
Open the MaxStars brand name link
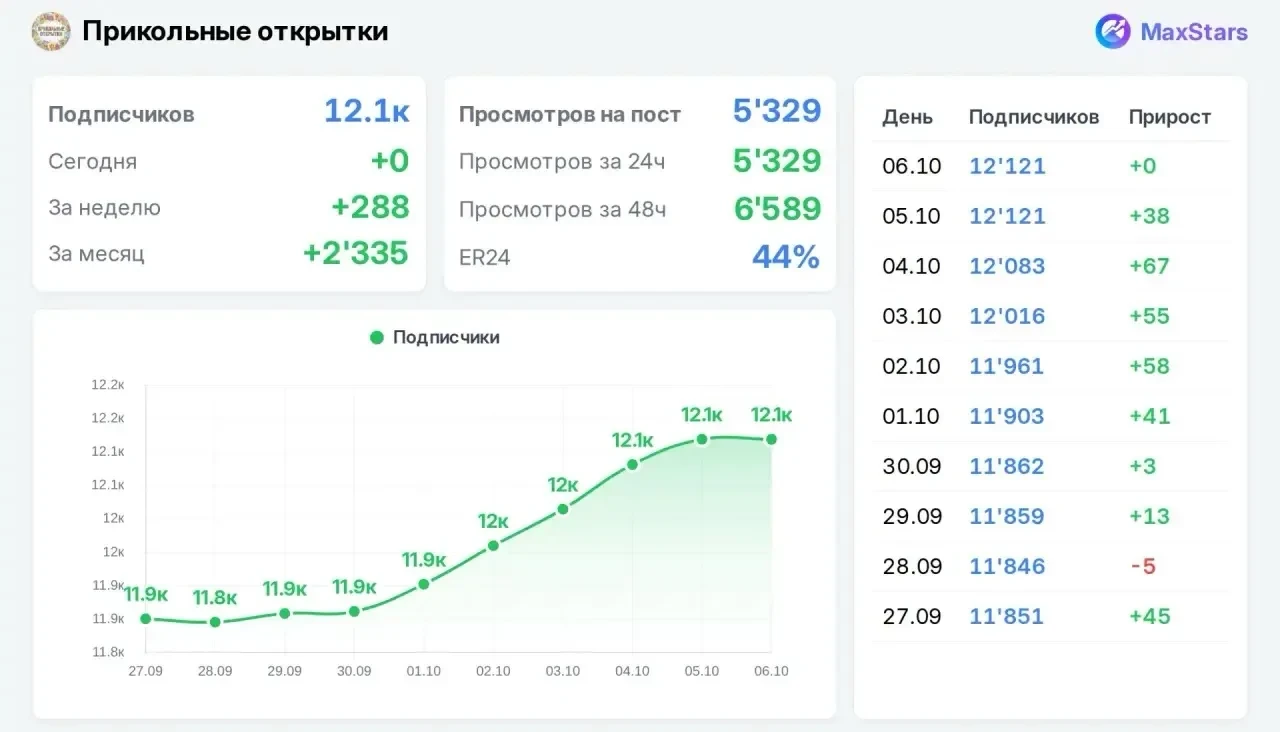tap(1194, 32)
